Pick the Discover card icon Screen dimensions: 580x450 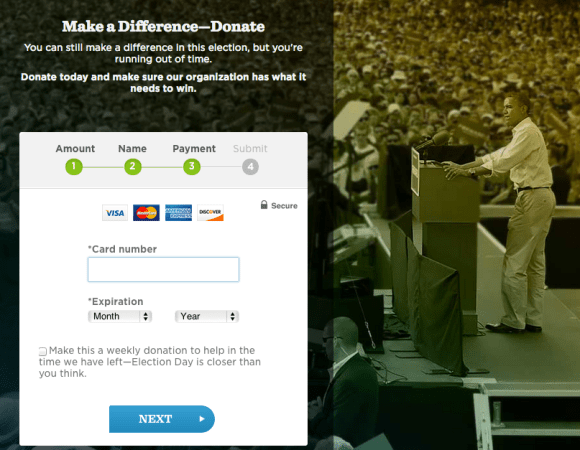click(210, 213)
